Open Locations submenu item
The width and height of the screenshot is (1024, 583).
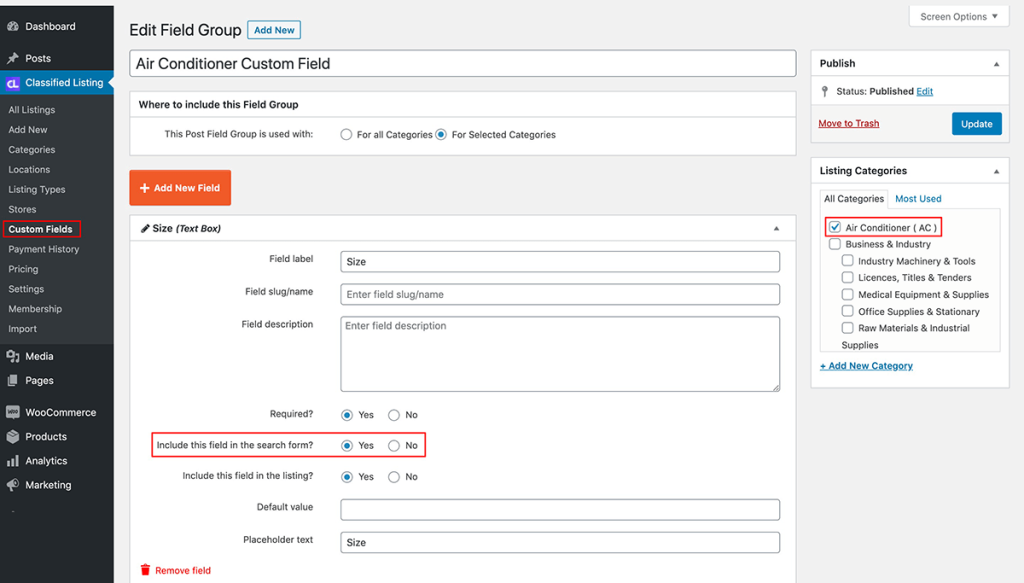(29, 170)
